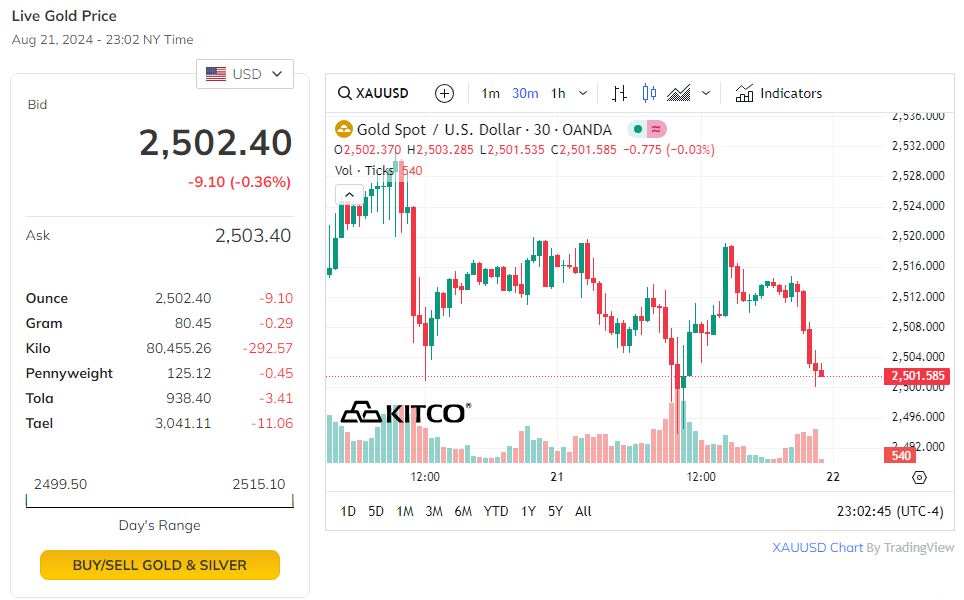The width and height of the screenshot is (964, 600).
Task: Toggle the pink data mode indicator
Action: [x=656, y=129]
